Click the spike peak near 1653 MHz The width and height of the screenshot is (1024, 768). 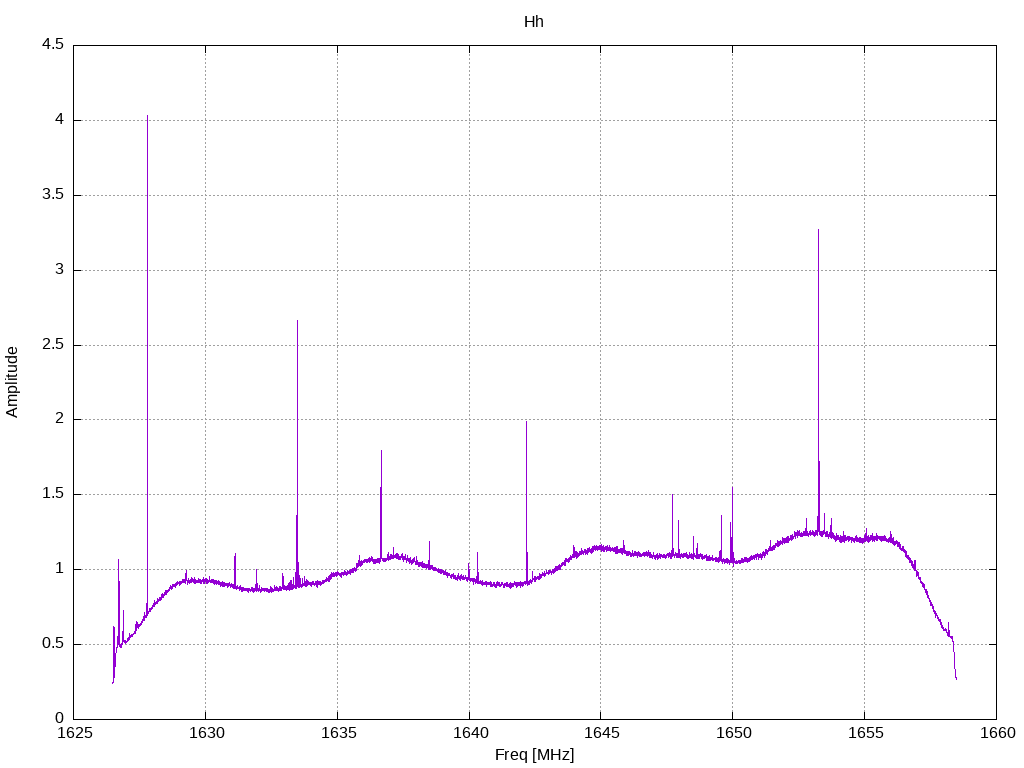pyautogui.click(x=818, y=230)
